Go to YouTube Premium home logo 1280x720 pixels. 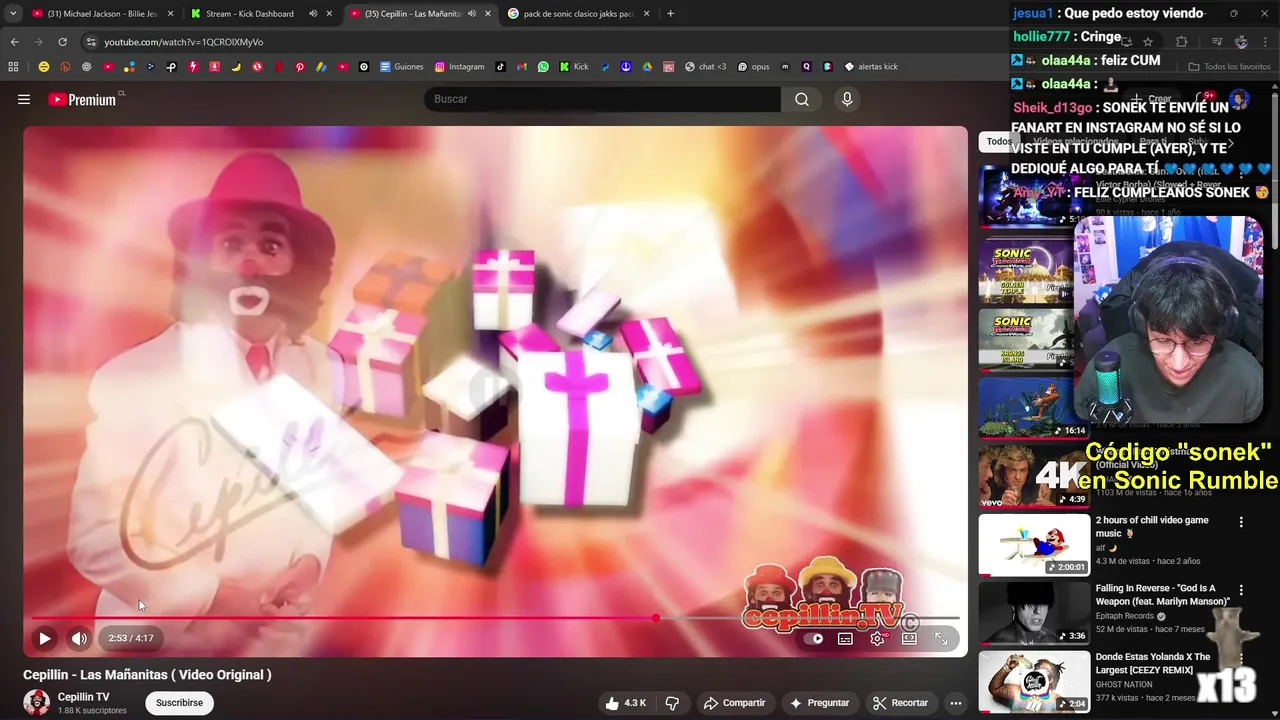click(x=82, y=99)
